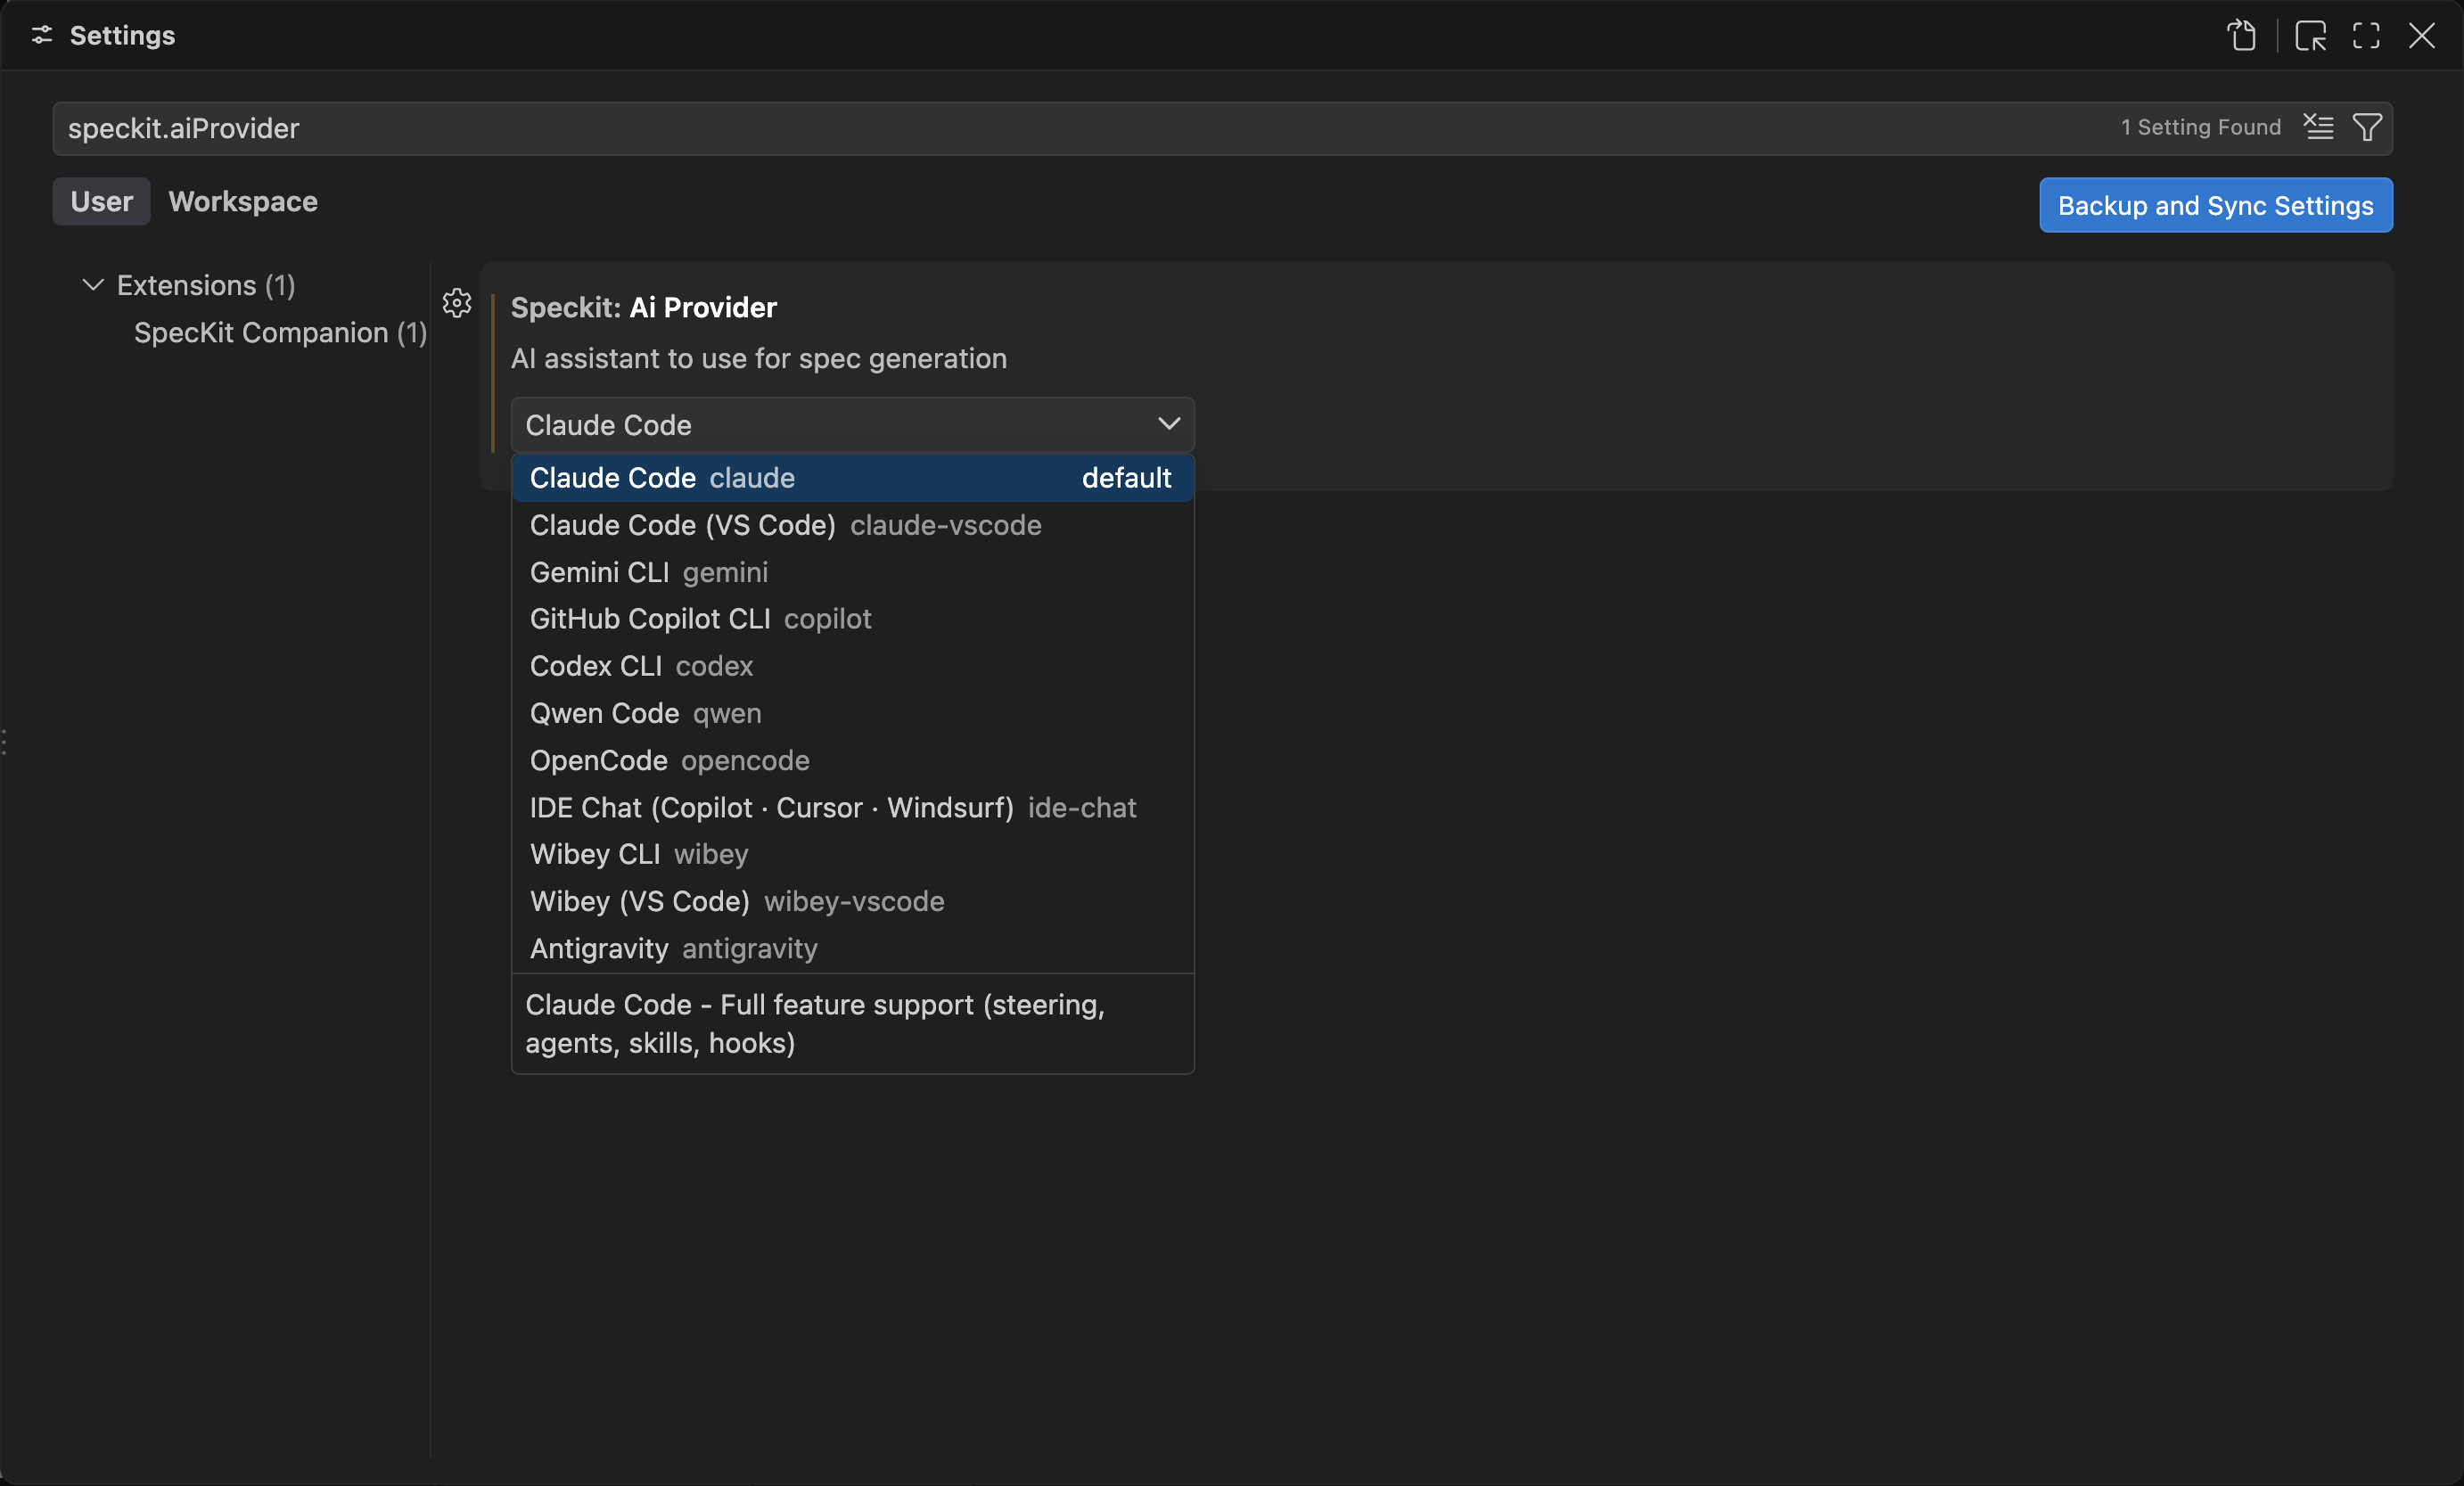2464x1486 pixels.
Task: Open the gear menu for Ai Provider
Action: [457, 303]
